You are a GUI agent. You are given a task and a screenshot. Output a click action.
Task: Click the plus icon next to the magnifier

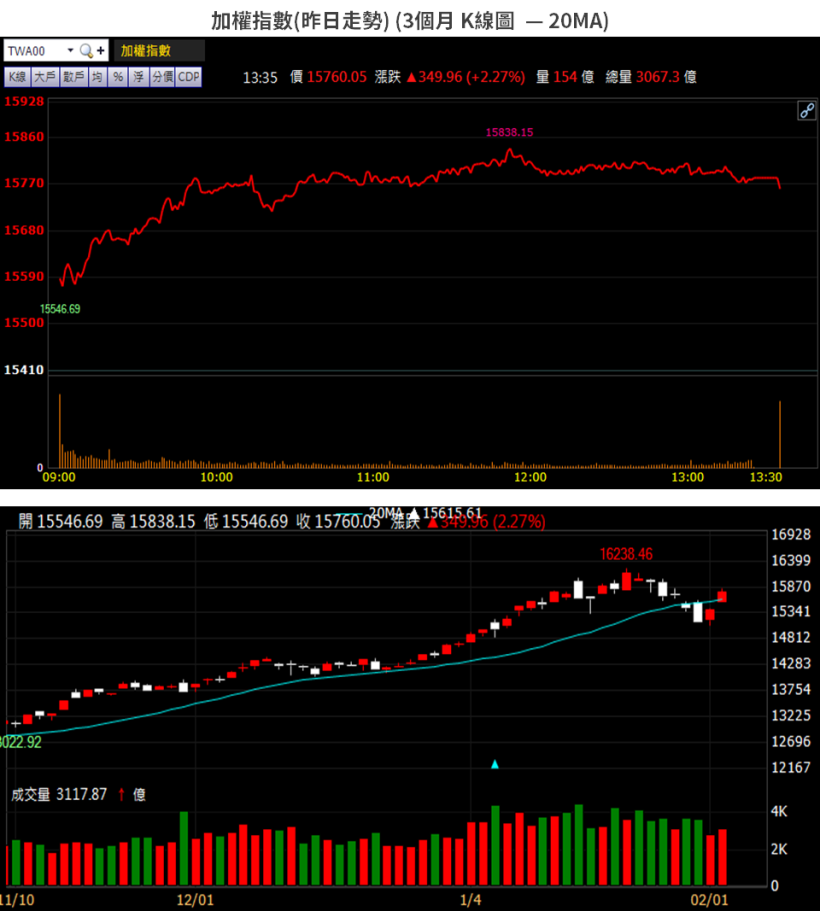click(100, 51)
